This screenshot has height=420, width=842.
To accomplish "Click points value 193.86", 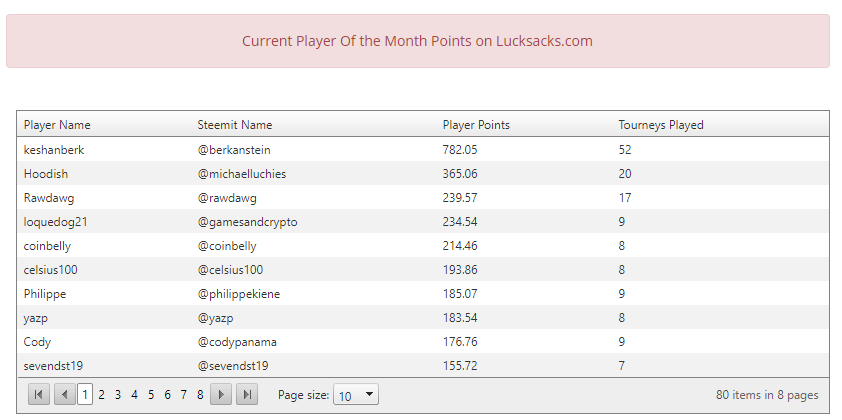I will click(x=460, y=270).
